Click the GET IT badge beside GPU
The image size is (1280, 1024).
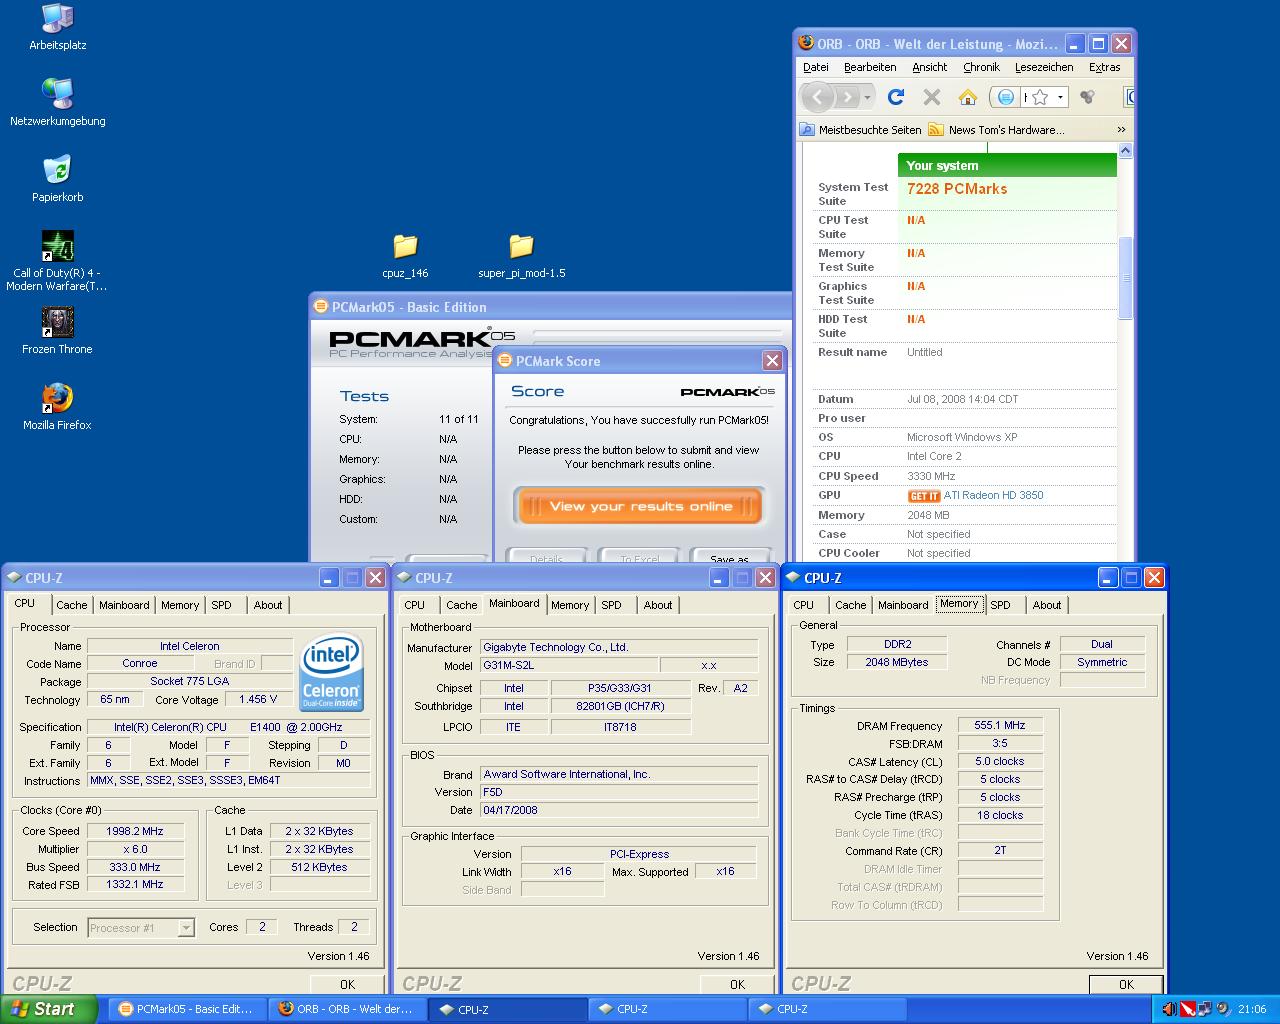[x=923, y=496]
